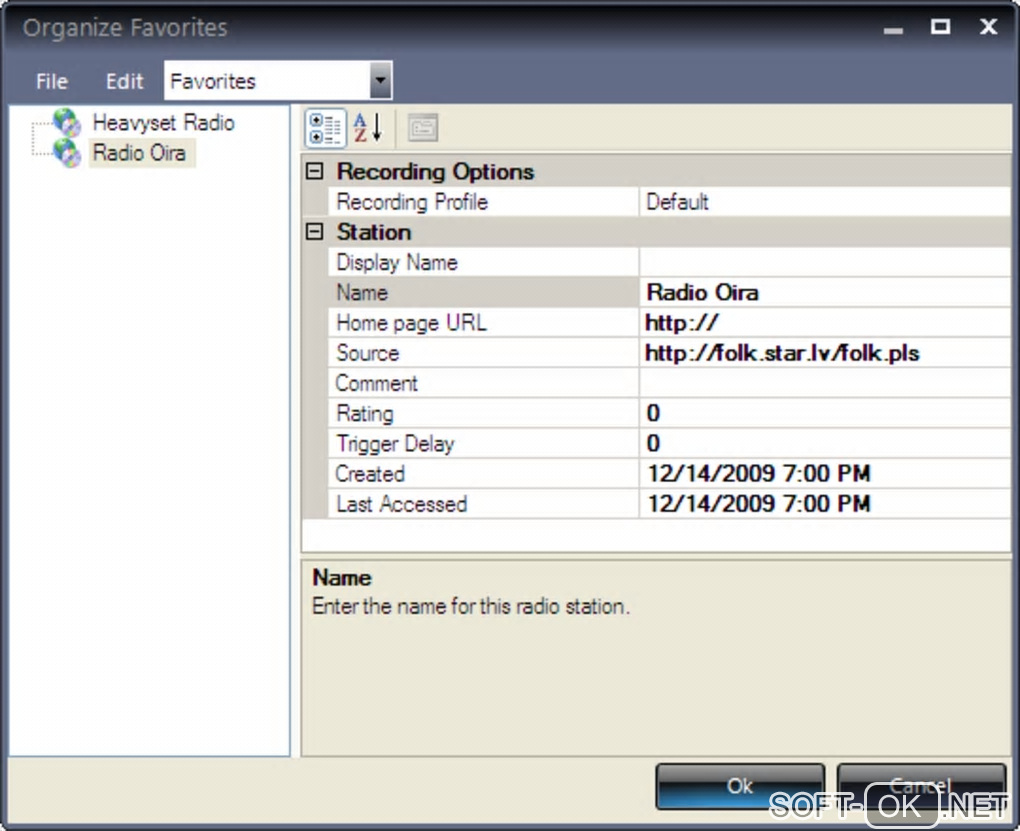Image resolution: width=1020 pixels, height=831 pixels.
Task: Open the Favorites dropdown list
Action: (x=381, y=81)
